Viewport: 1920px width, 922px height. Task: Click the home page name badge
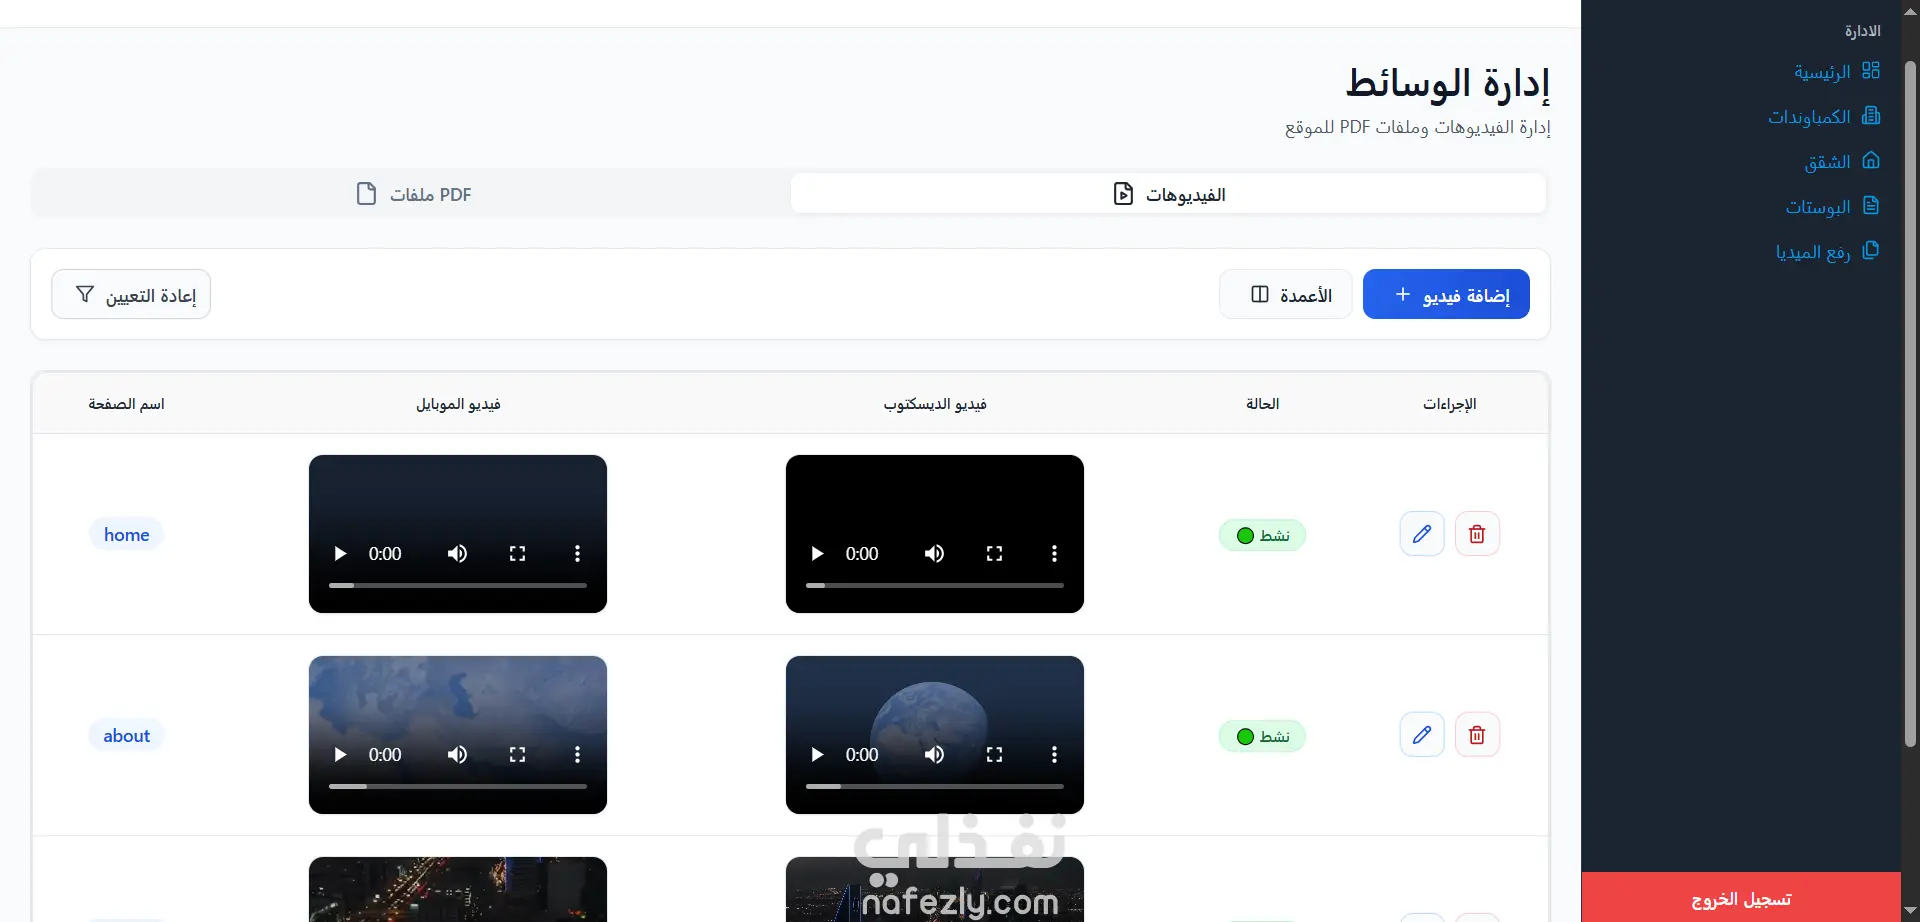(x=126, y=534)
